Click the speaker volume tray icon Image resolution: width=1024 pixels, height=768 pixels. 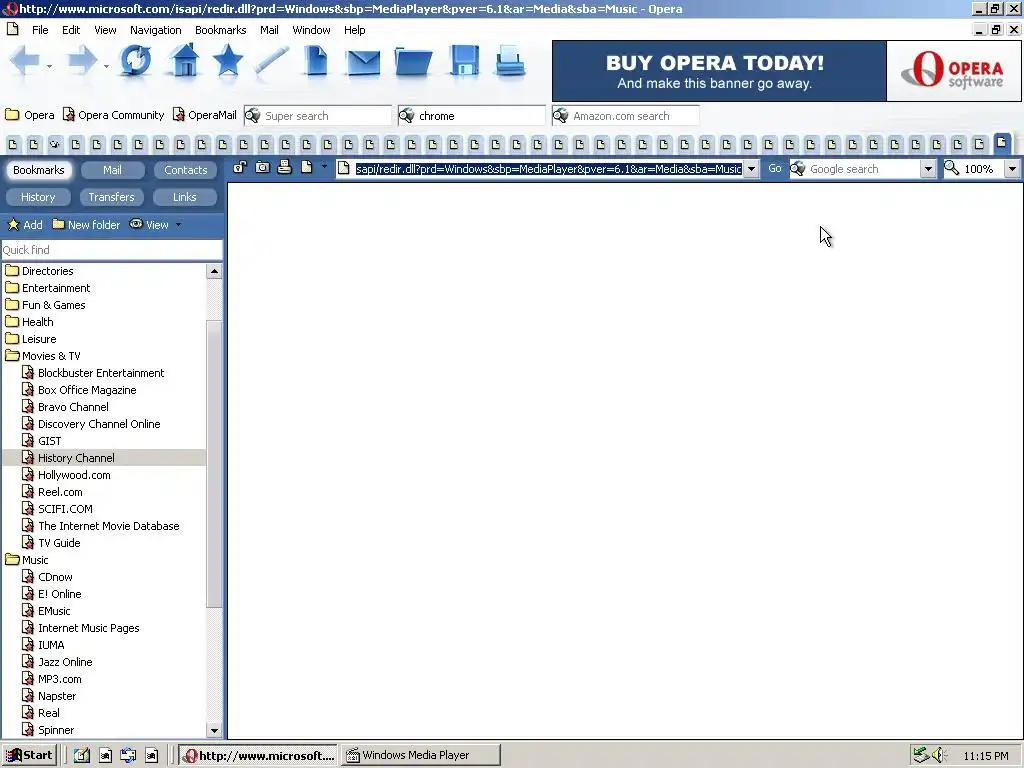tap(939, 755)
